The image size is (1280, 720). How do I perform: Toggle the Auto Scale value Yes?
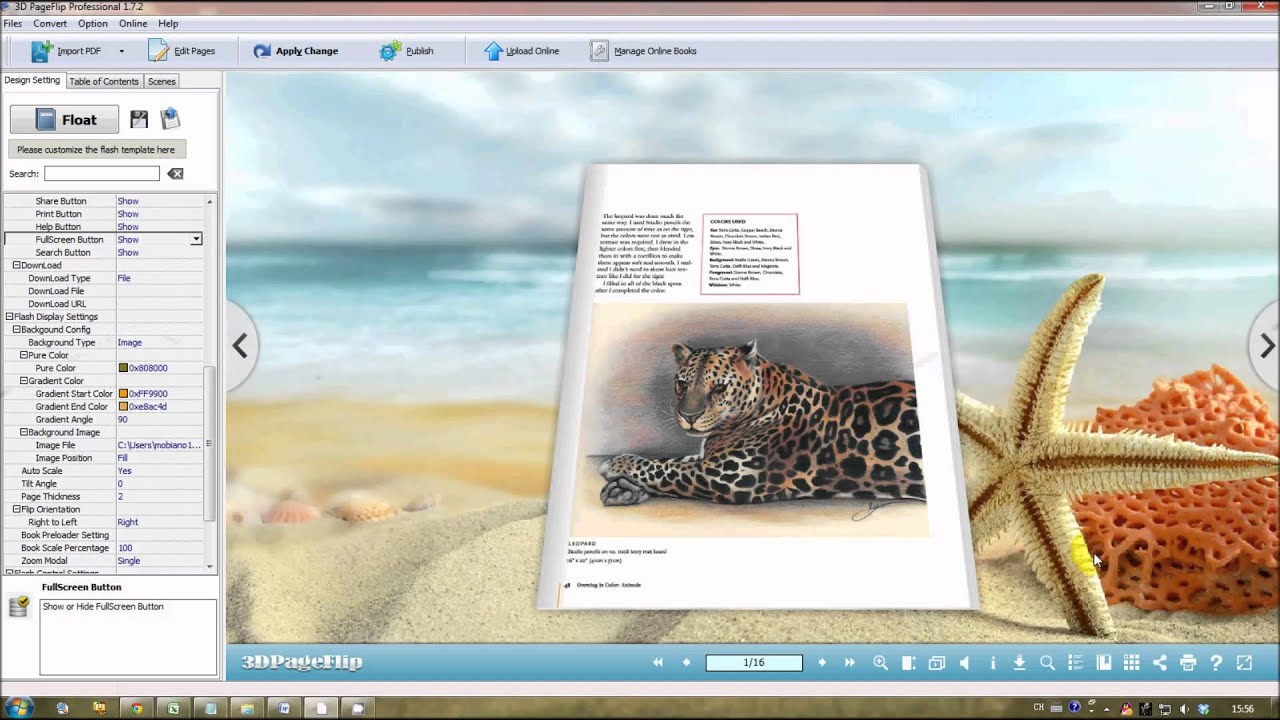(125, 471)
